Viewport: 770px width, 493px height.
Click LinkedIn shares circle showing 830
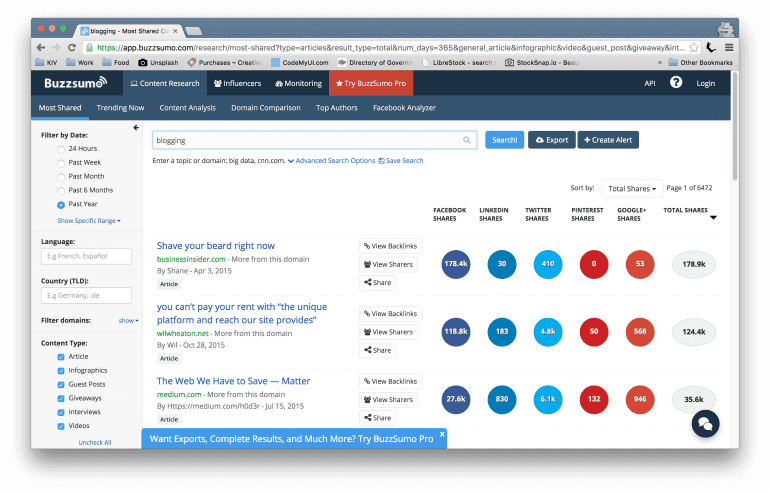point(502,399)
